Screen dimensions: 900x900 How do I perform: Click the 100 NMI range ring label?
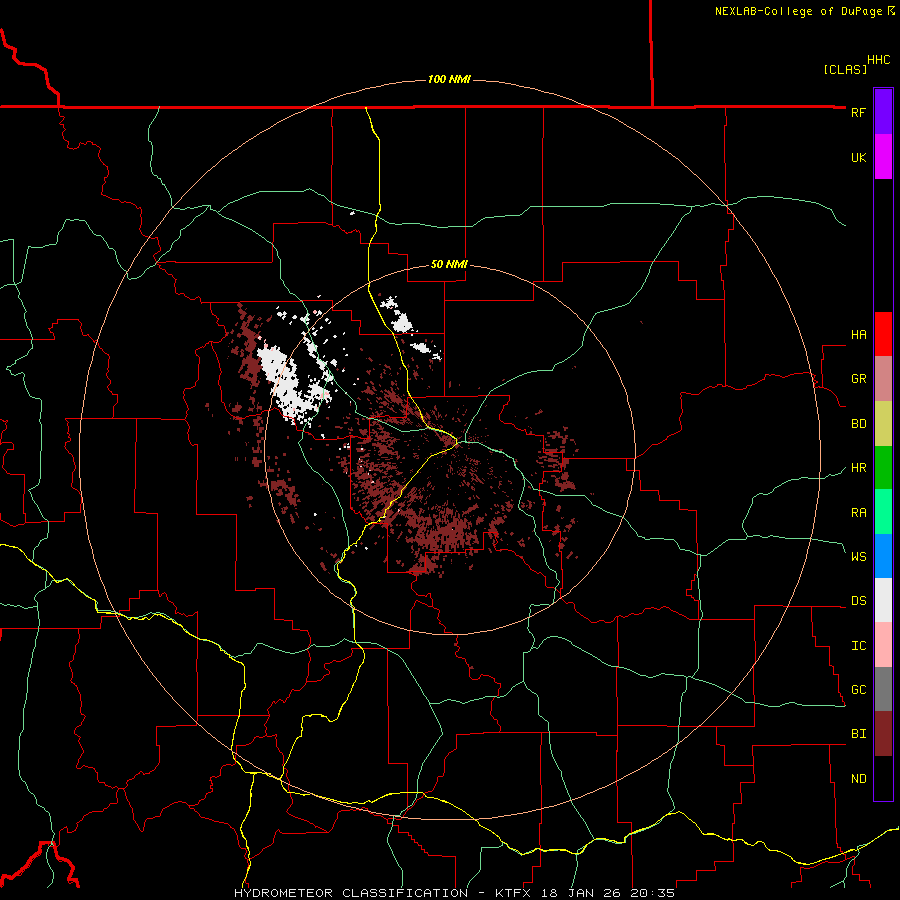point(449,79)
